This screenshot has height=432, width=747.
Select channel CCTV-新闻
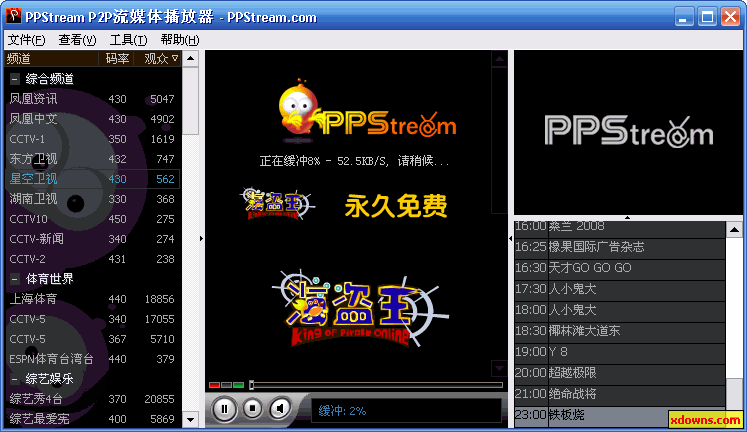(x=92, y=239)
